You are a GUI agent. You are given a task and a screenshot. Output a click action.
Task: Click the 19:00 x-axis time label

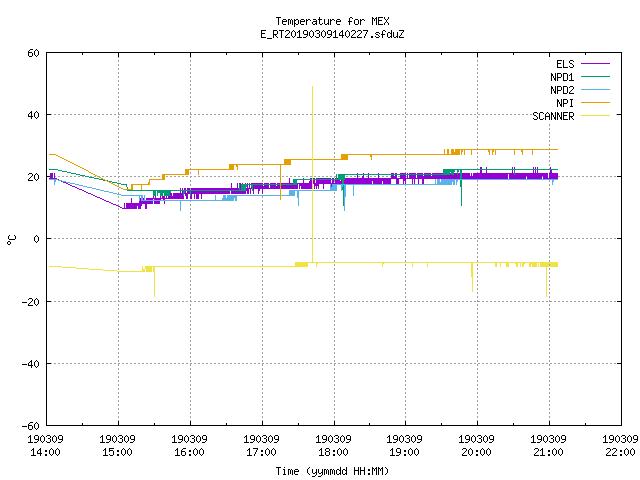click(x=404, y=452)
